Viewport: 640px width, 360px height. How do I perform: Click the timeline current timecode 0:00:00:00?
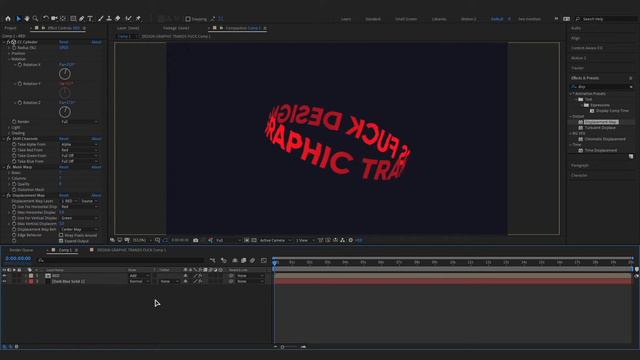coord(18,259)
